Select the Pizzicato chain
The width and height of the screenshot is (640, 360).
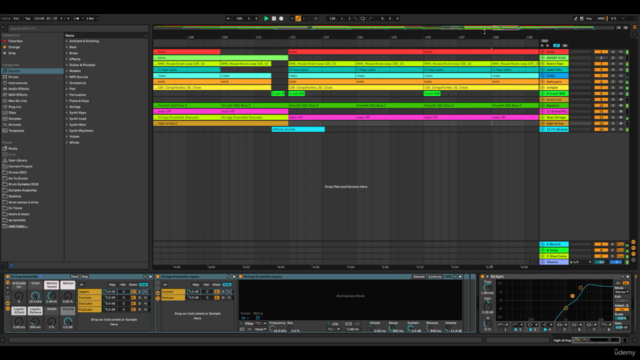(89, 309)
